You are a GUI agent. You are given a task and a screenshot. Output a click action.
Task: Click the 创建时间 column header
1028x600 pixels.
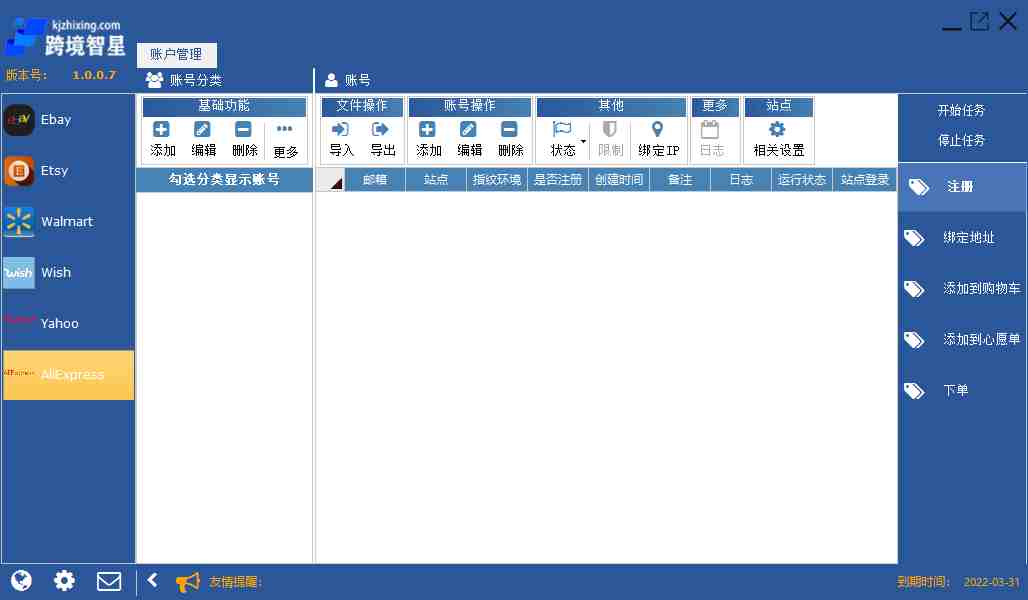pyautogui.click(x=619, y=180)
